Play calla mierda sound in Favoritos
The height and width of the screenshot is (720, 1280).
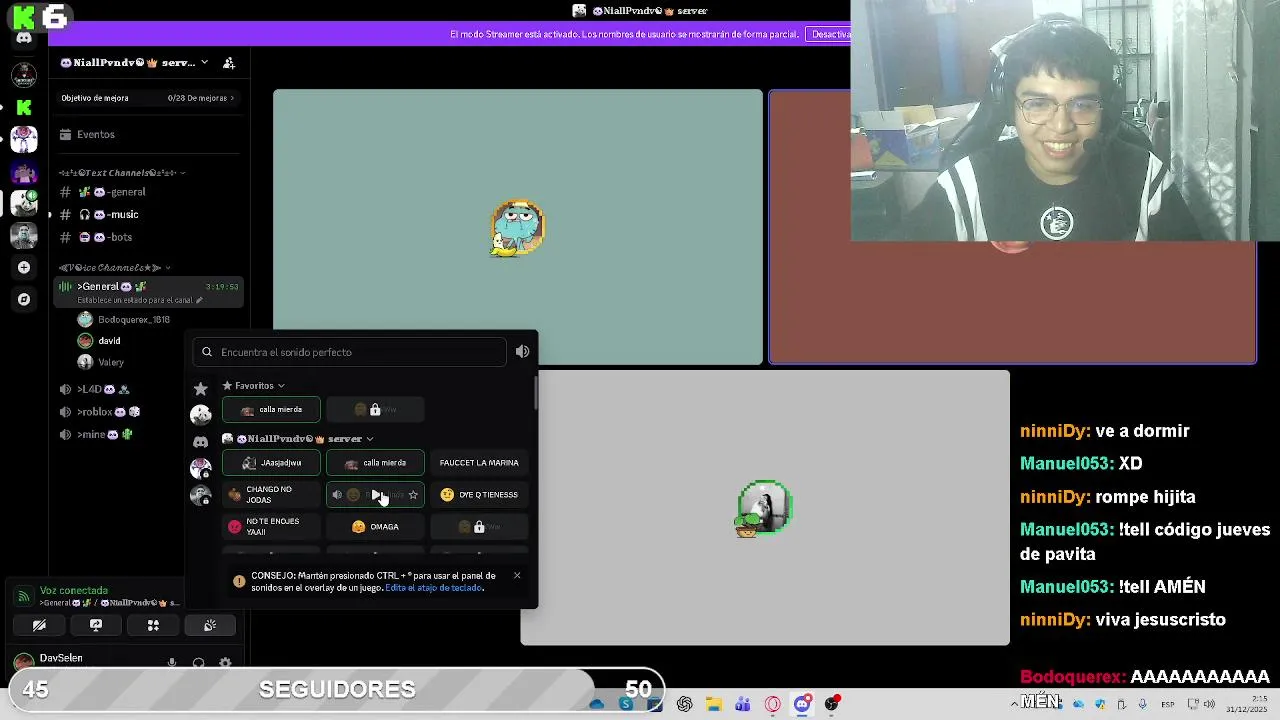pos(271,409)
